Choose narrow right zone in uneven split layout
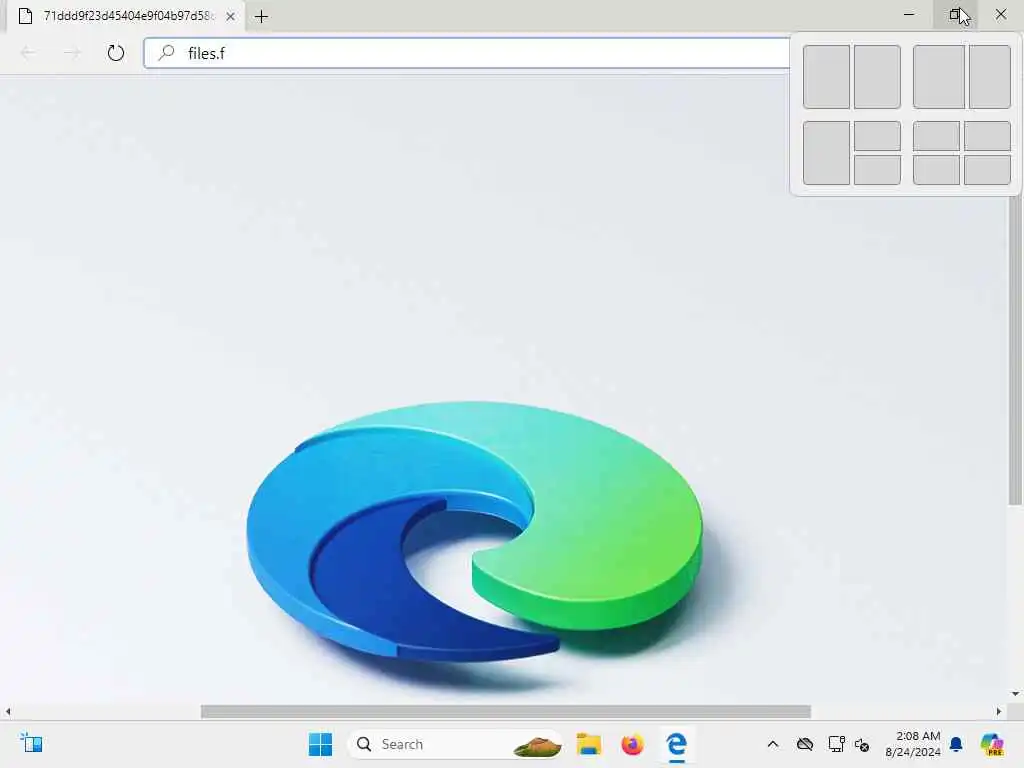1024x768 pixels. click(x=990, y=77)
